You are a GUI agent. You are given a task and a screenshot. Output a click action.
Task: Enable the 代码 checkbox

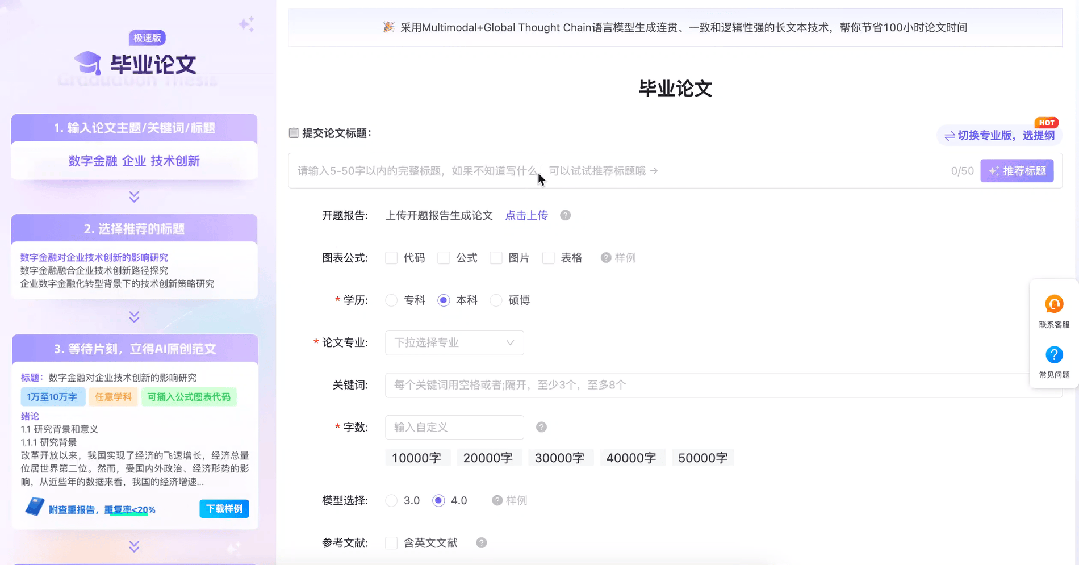[x=392, y=258]
